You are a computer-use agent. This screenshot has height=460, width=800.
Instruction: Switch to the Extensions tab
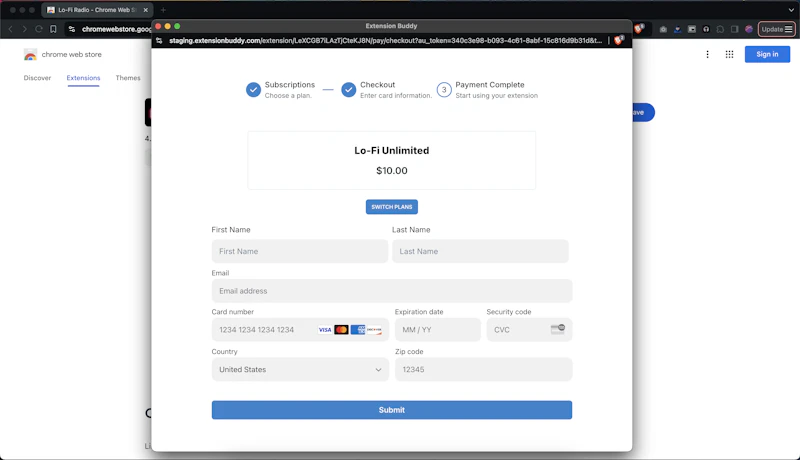[x=83, y=78]
